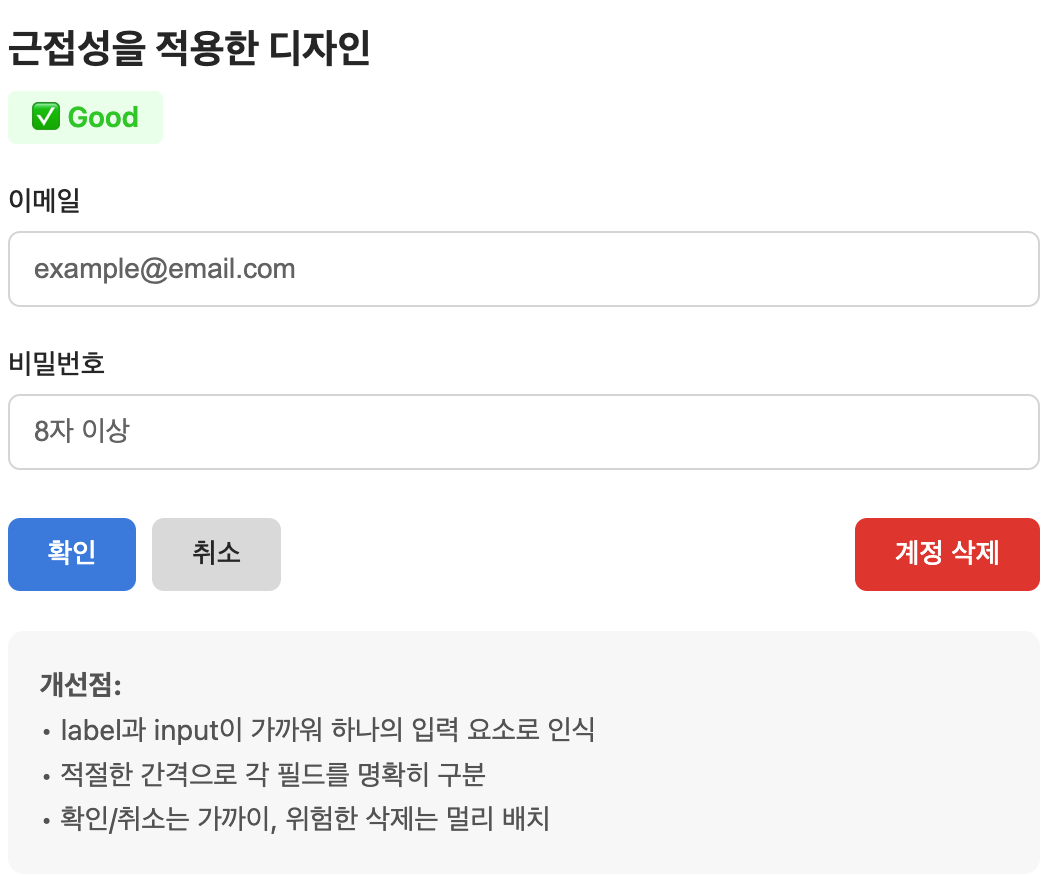Click the word "디자인" in the title
Screen dimensions: 1064x878
(321, 48)
